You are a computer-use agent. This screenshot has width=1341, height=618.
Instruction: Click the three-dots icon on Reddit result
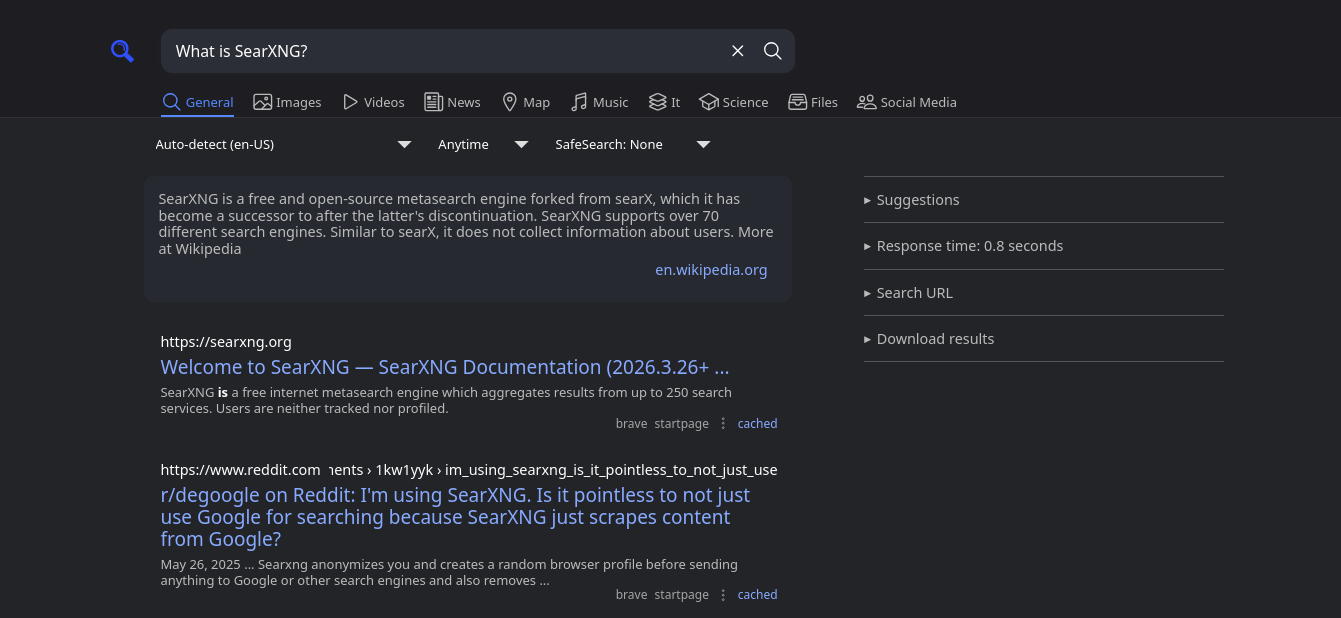point(723,595)
